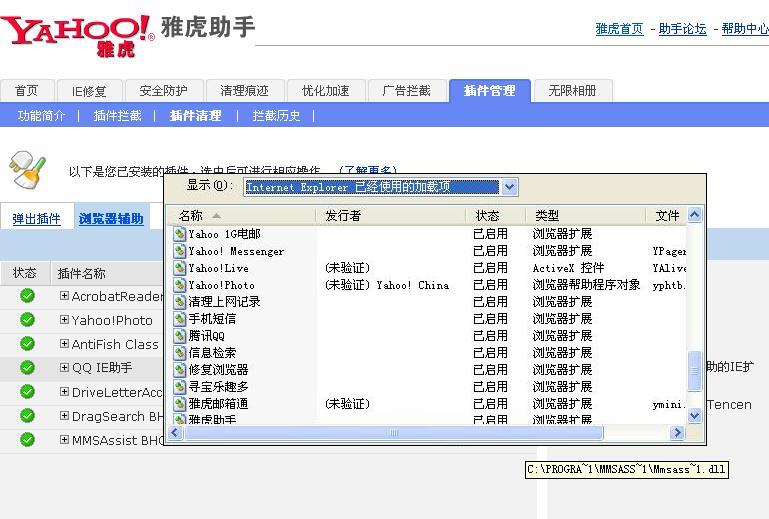Go to 功能简介 sub-menu
This screenshot has height=519, width=769.
(42, 116)
